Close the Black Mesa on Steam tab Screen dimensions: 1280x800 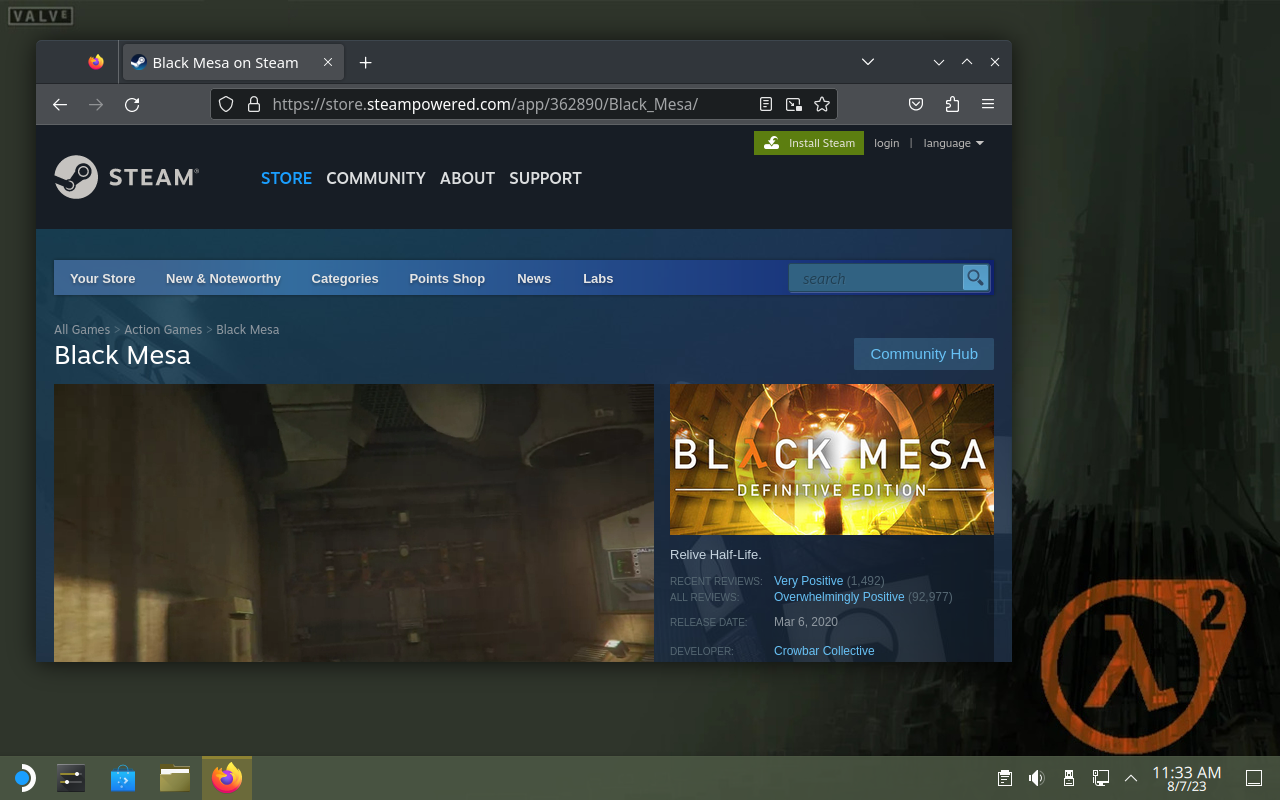click(x=328, y=62)
